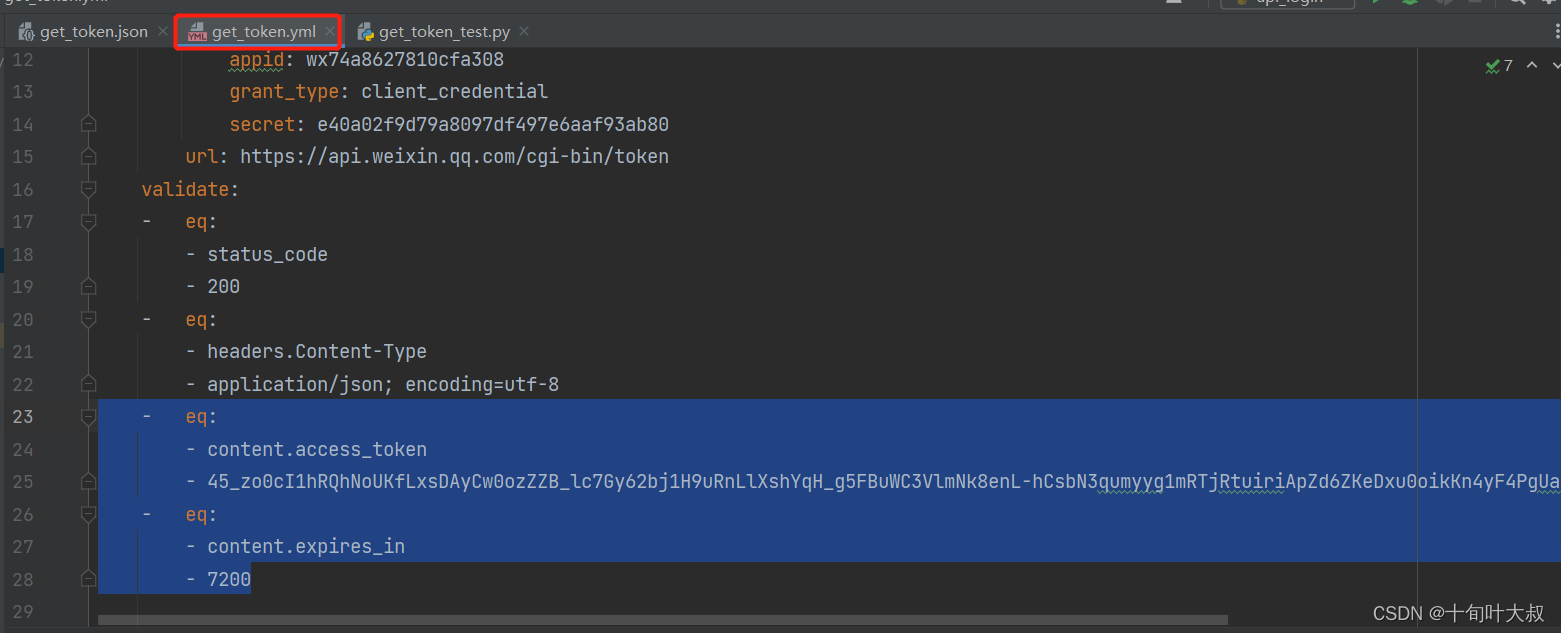Click the value 200 on line 19
Viewport: 1561px width, 633px height.
(x=224, y=287)
